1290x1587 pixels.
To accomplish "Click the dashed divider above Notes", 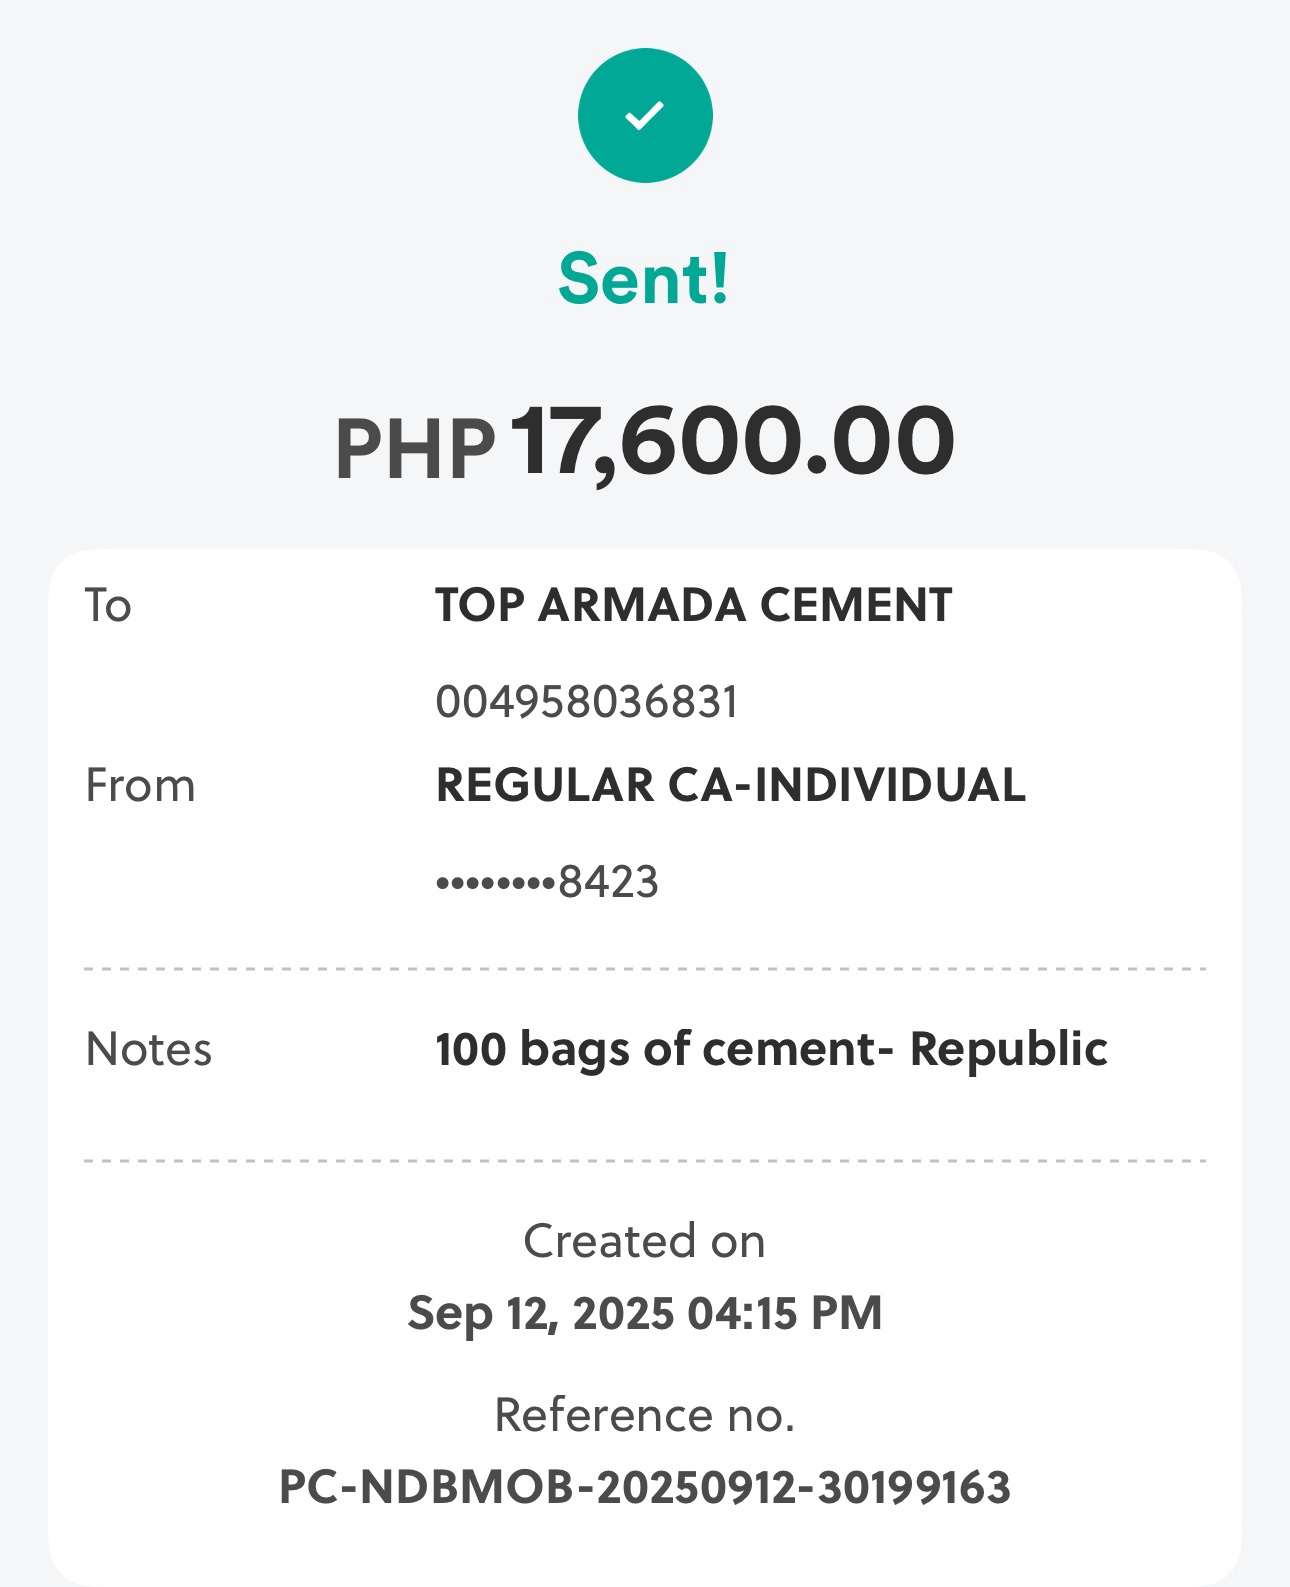I will tap(645, 969).
